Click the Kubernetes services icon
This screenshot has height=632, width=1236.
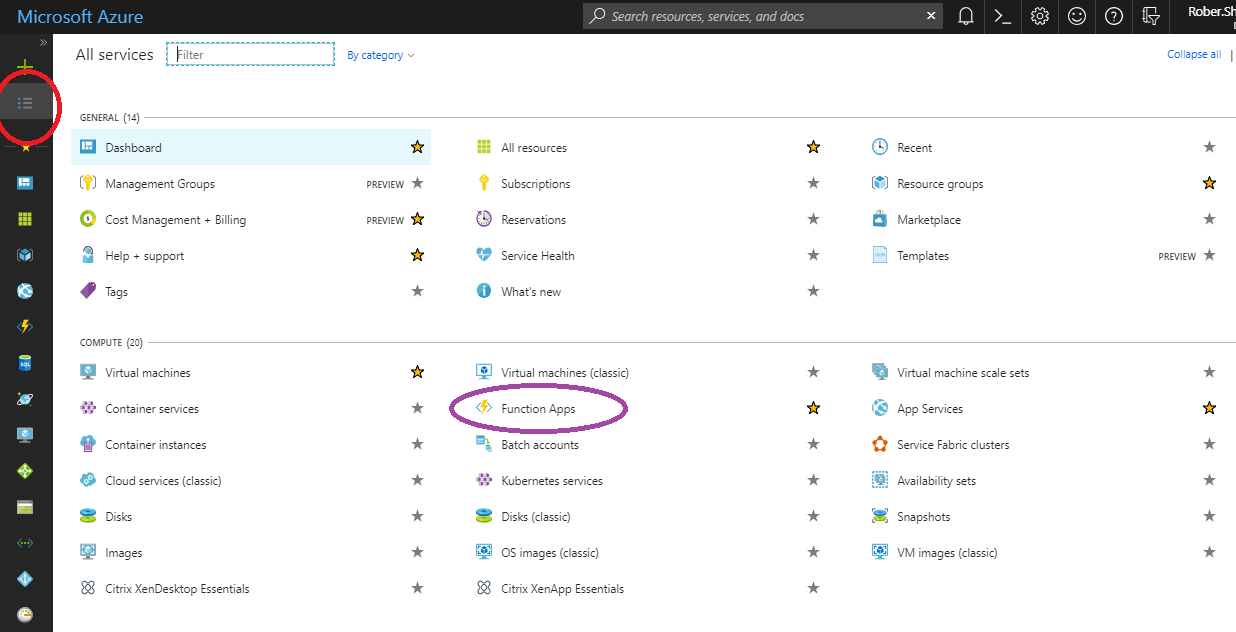pos(484,481)
